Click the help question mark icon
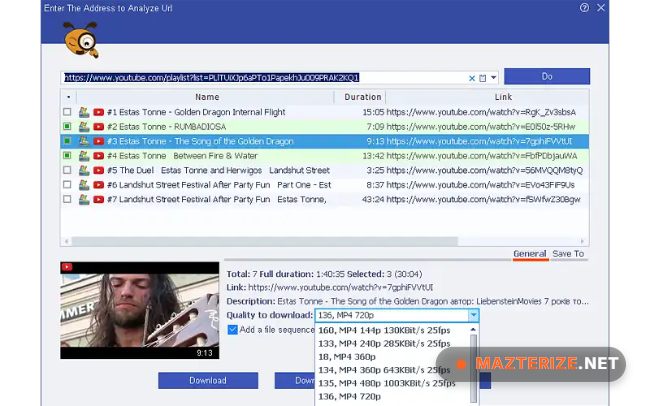Image resolution: width=650 pixels, height=406 pixels. pos(584,7)
